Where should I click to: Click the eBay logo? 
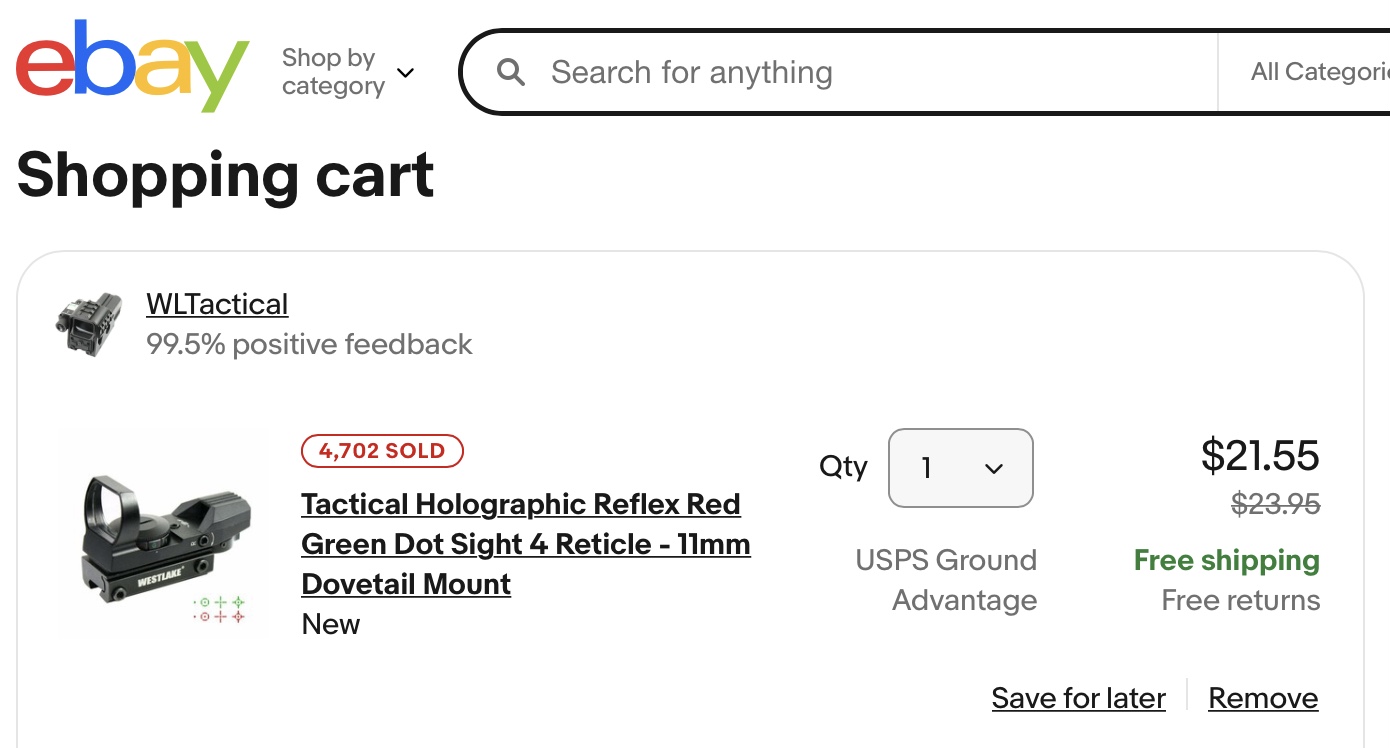[x=132, y=66]
